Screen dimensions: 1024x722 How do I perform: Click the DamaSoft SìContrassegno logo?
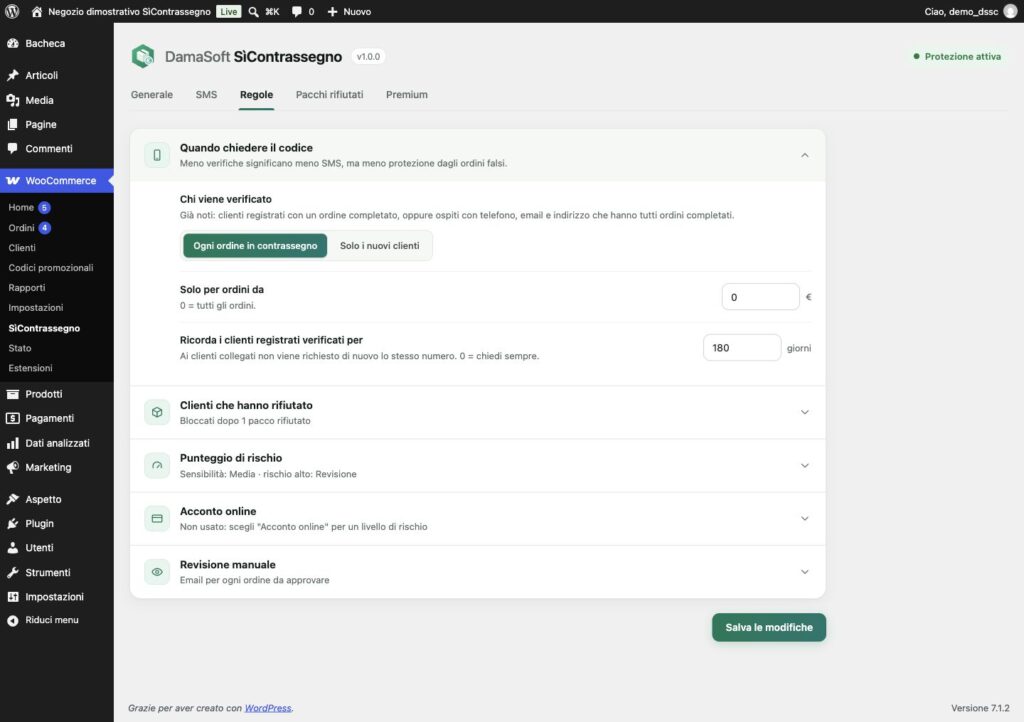pos(143,56)
